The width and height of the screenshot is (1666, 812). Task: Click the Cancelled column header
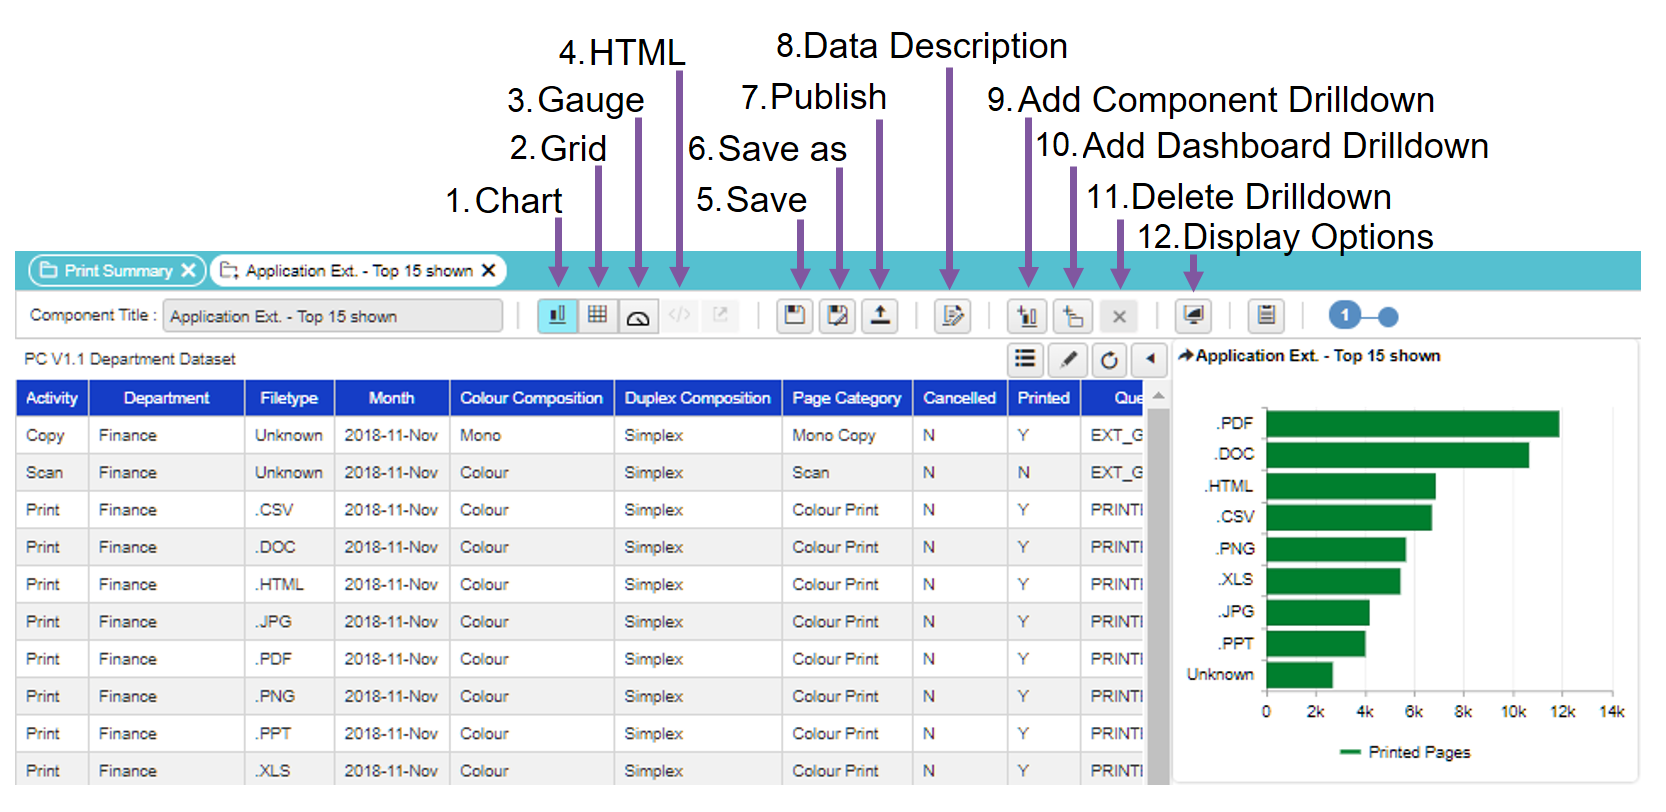(x=960, y=398)
